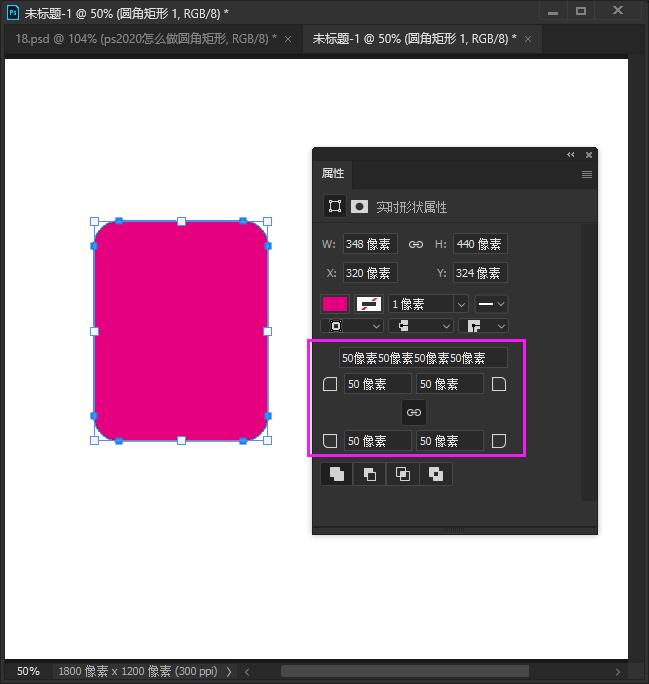Click the top-right corner radius icon
The height and width of the screenshot is (684, 649).
pyautogui.click(x=499, y=384)
